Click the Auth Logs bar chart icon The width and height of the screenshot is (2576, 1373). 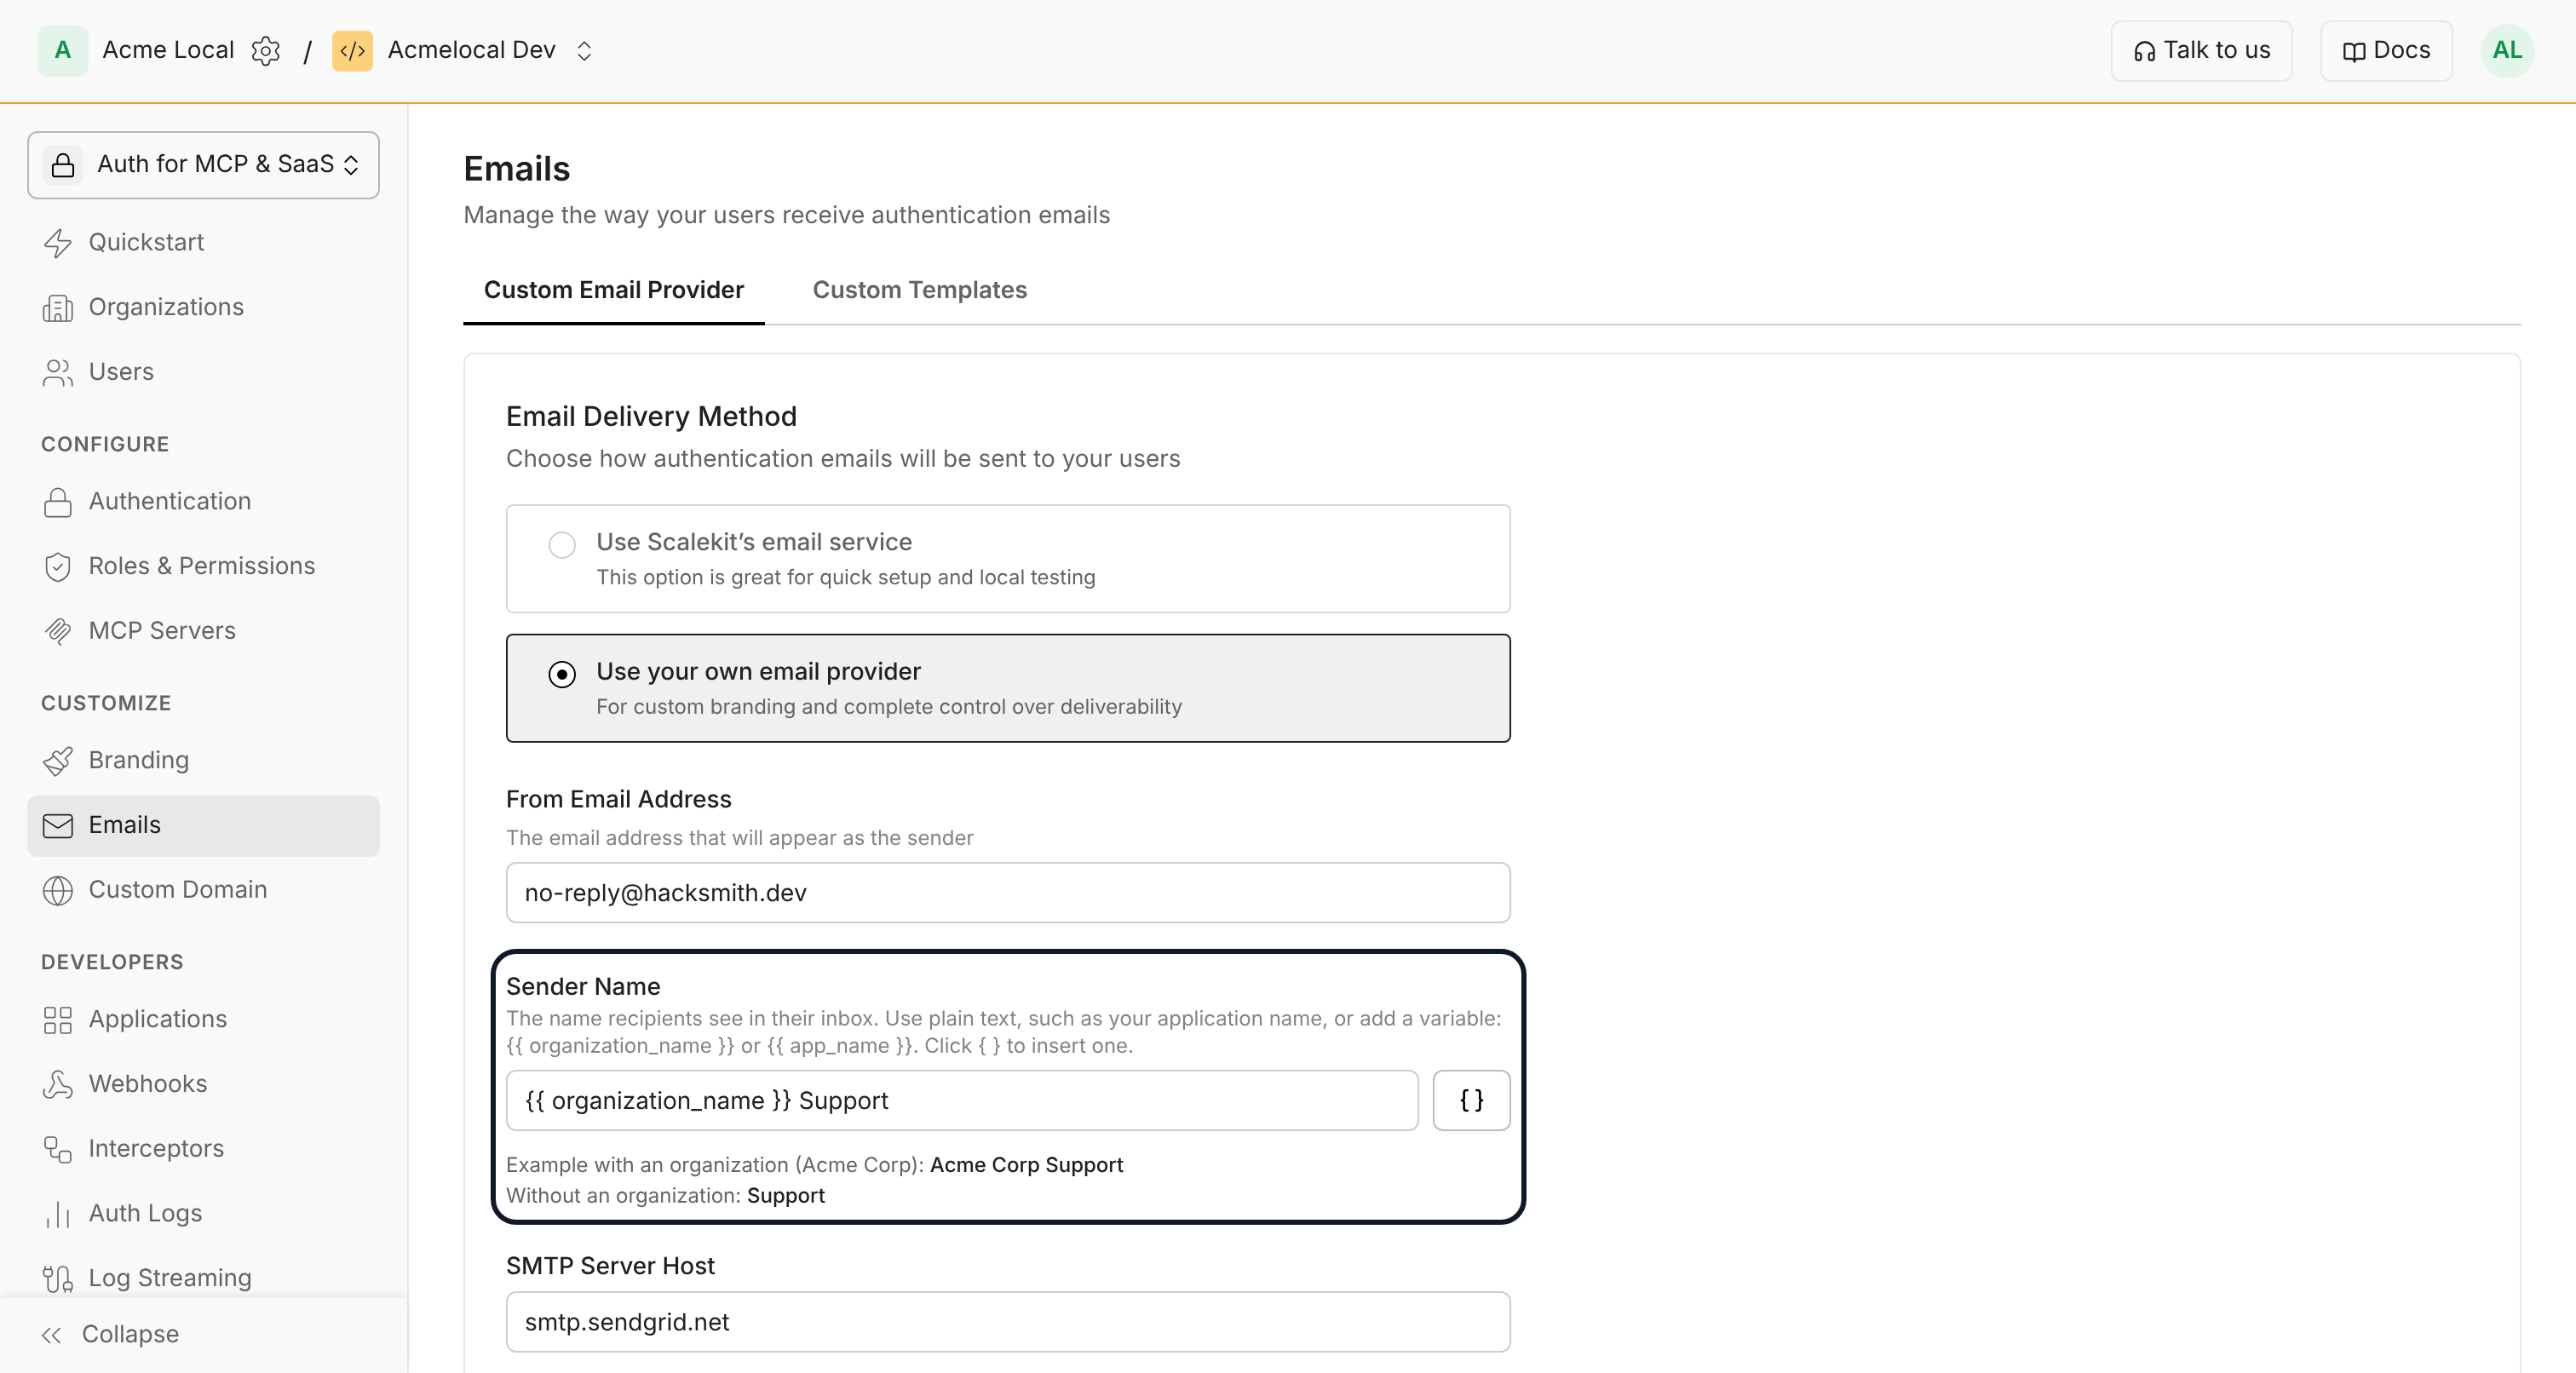click(58, 1214)
